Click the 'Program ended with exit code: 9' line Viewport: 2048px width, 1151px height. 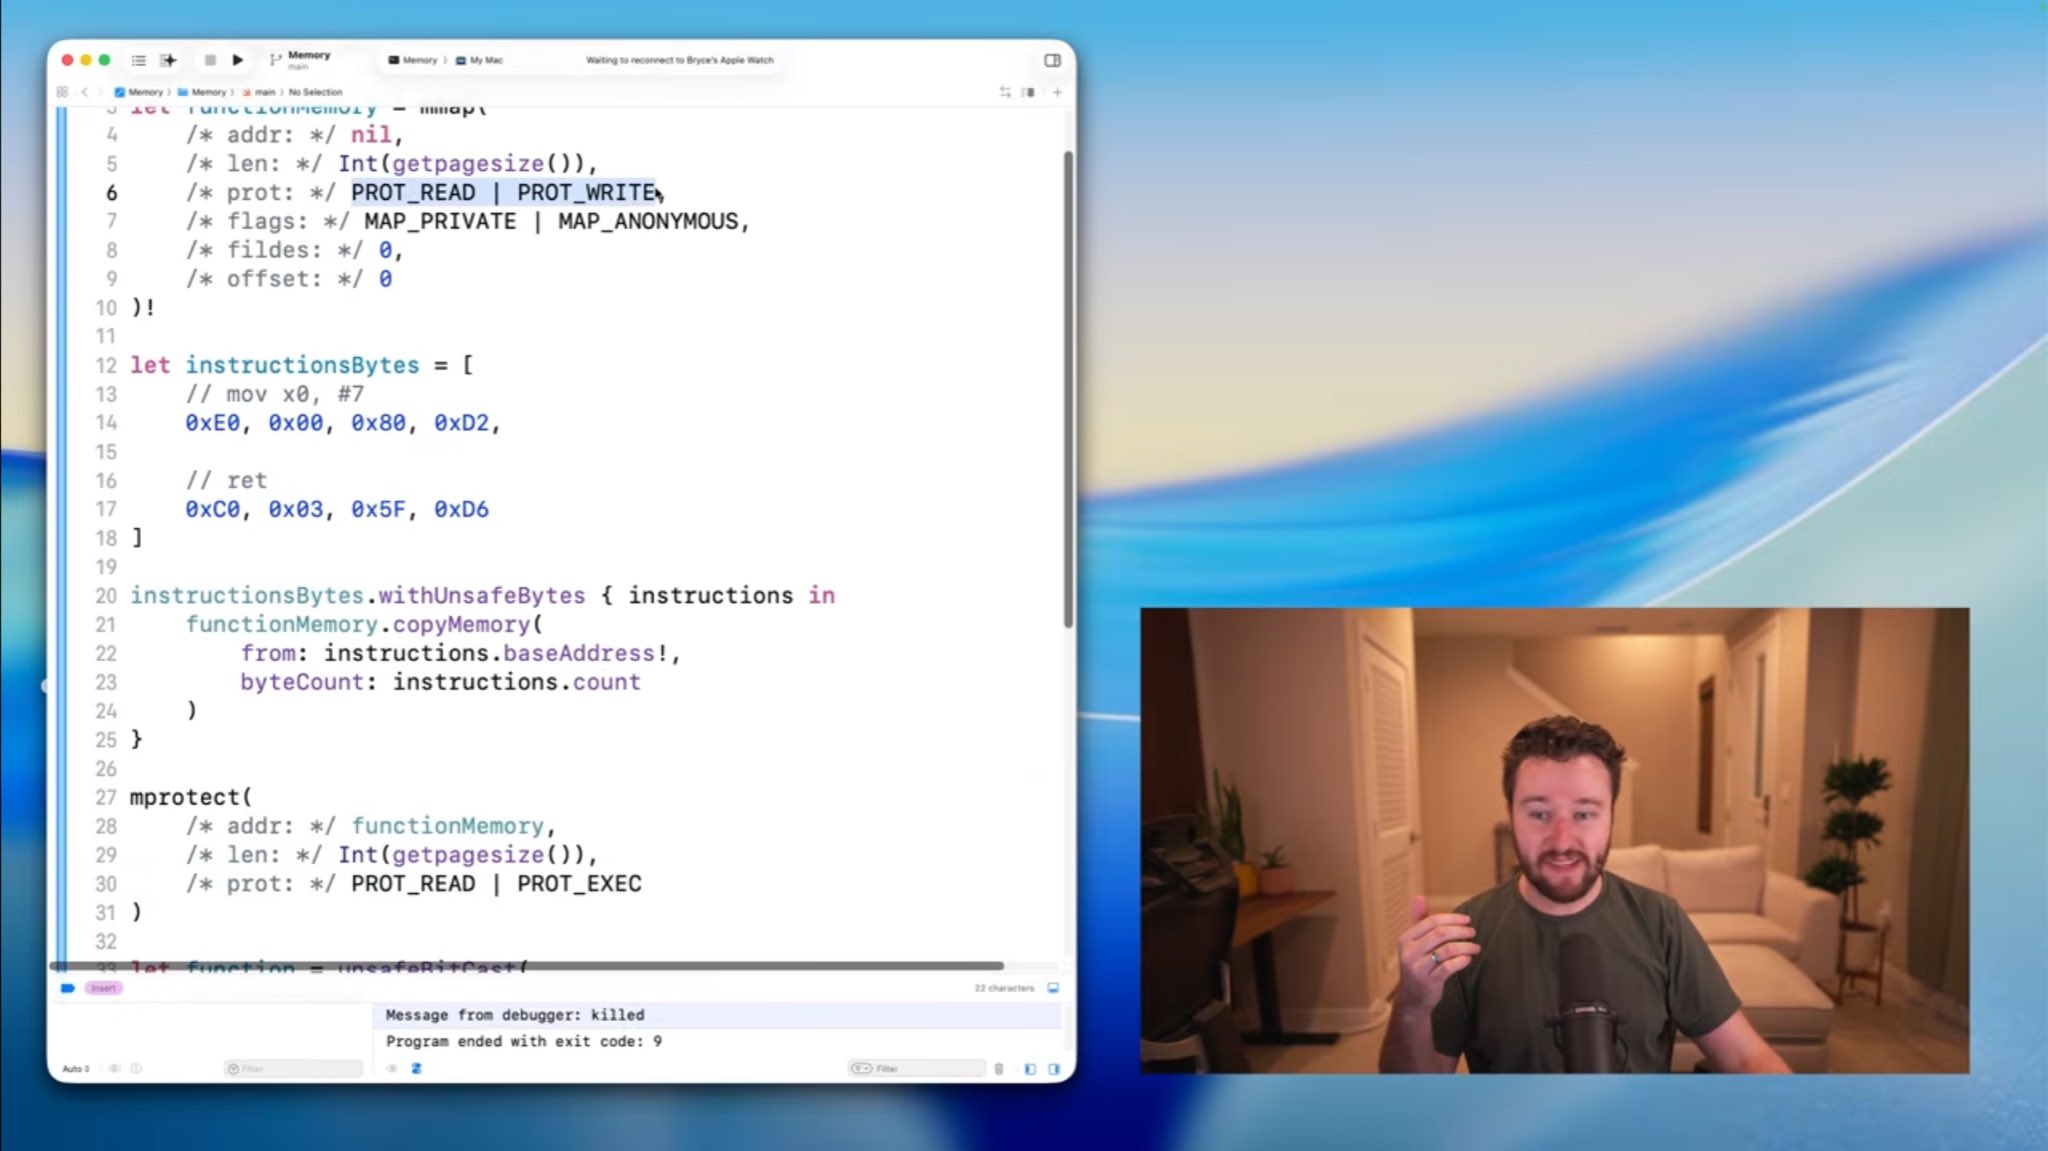click(x=524, y=1041)
